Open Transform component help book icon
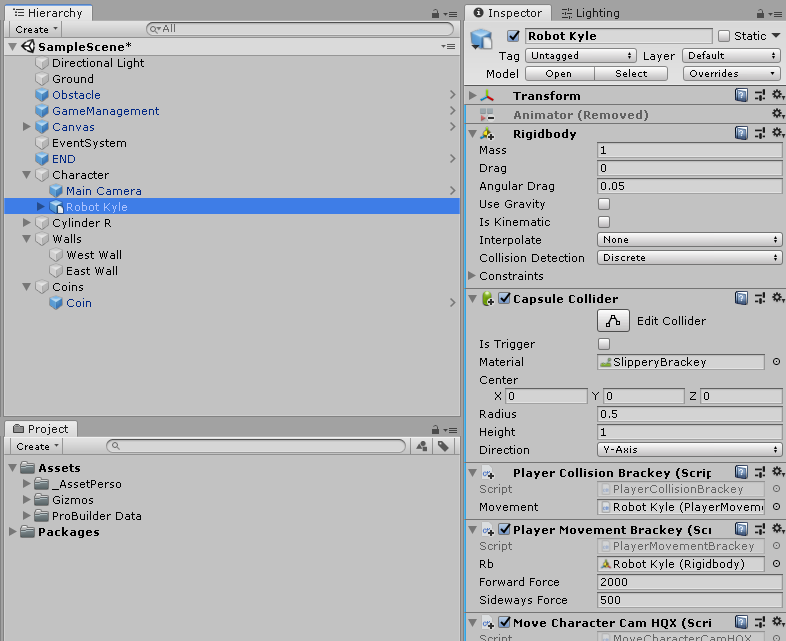786x641 pixels. (741, 95)
